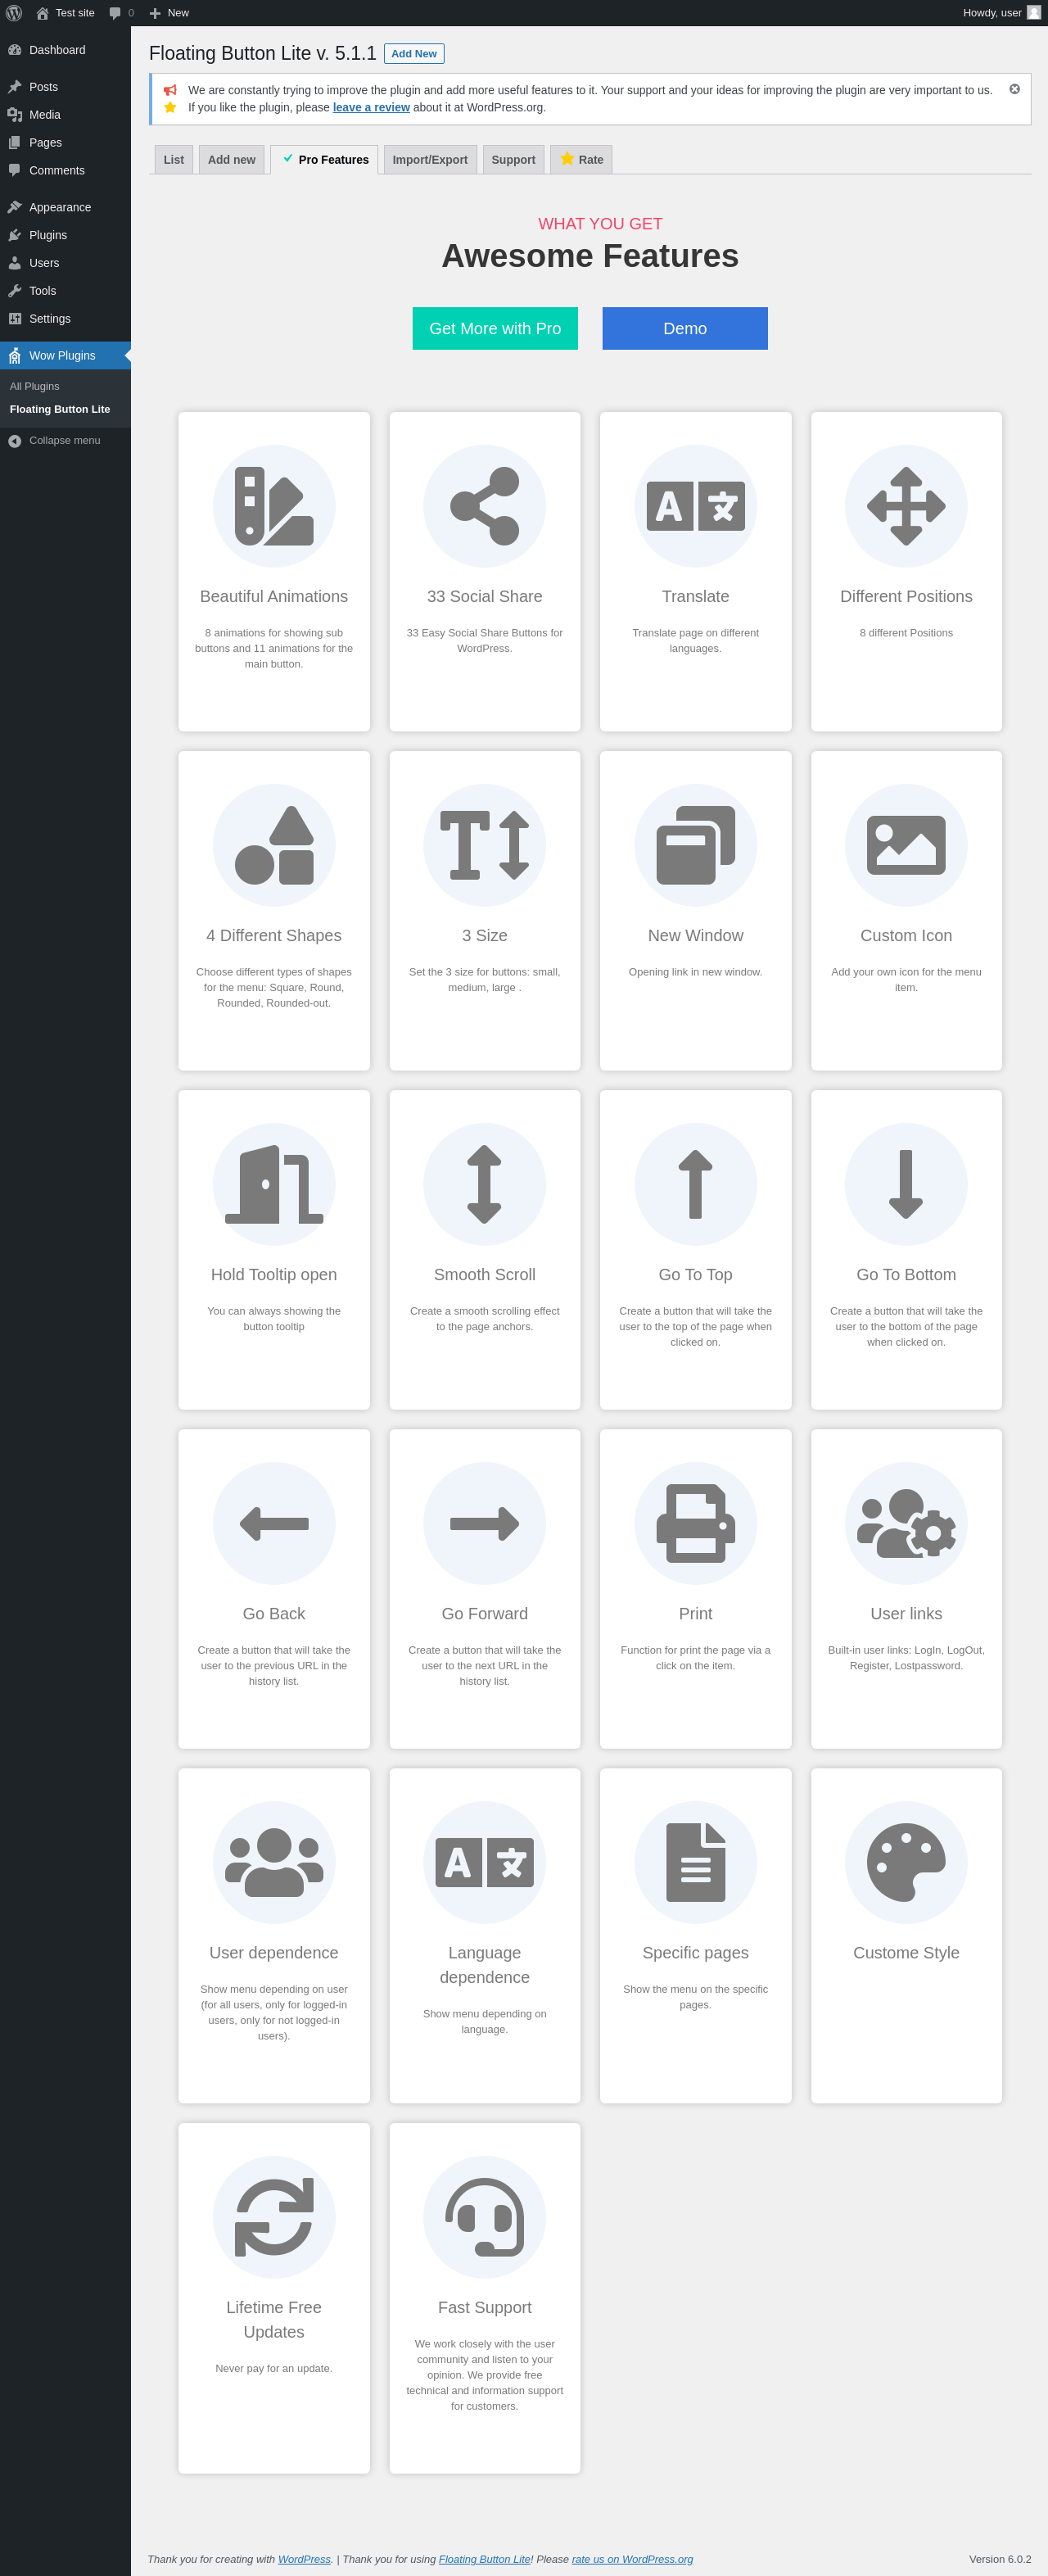Open Dashboard in the sidebar
Viewport: 1048px width, 2576px height.
pyautogui.click(x=65, y=50)
